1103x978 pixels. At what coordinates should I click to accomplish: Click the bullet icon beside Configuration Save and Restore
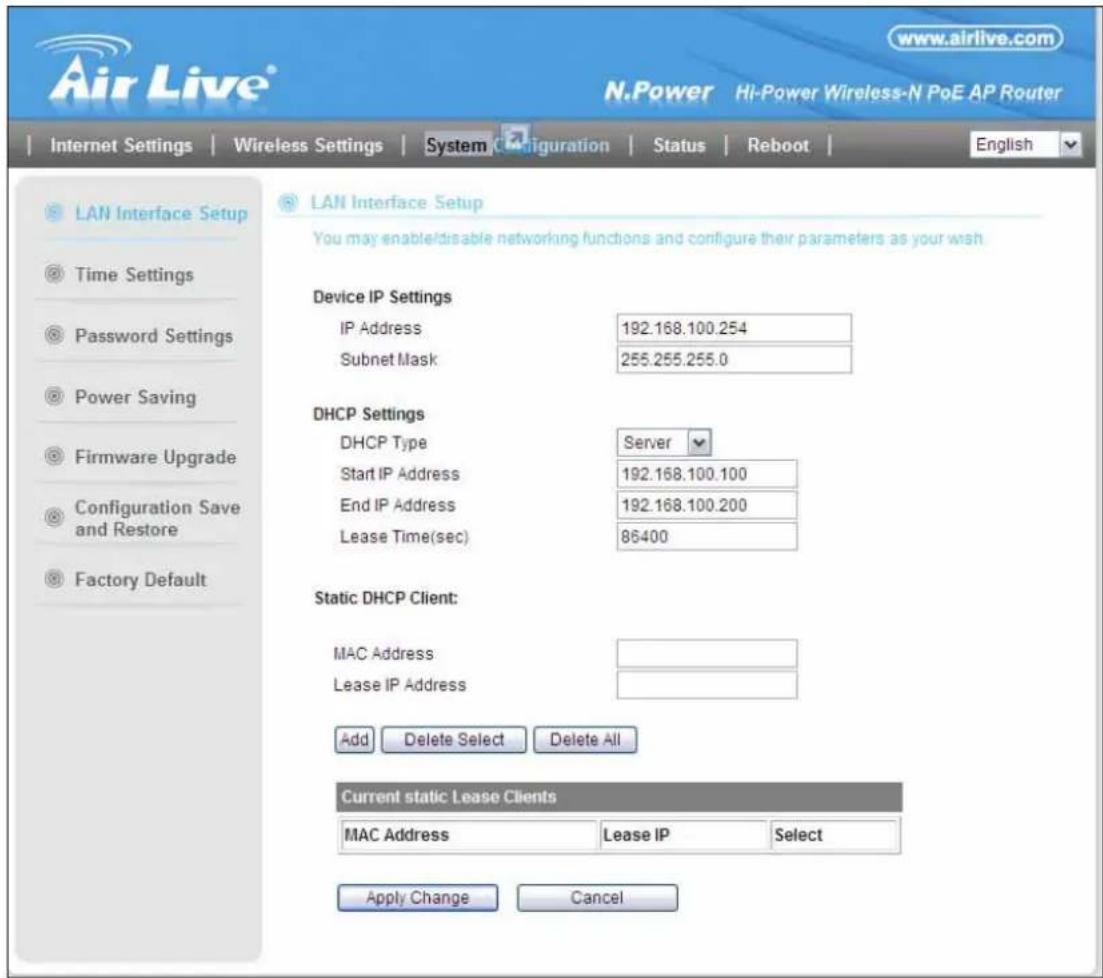[x=54, y=517]
